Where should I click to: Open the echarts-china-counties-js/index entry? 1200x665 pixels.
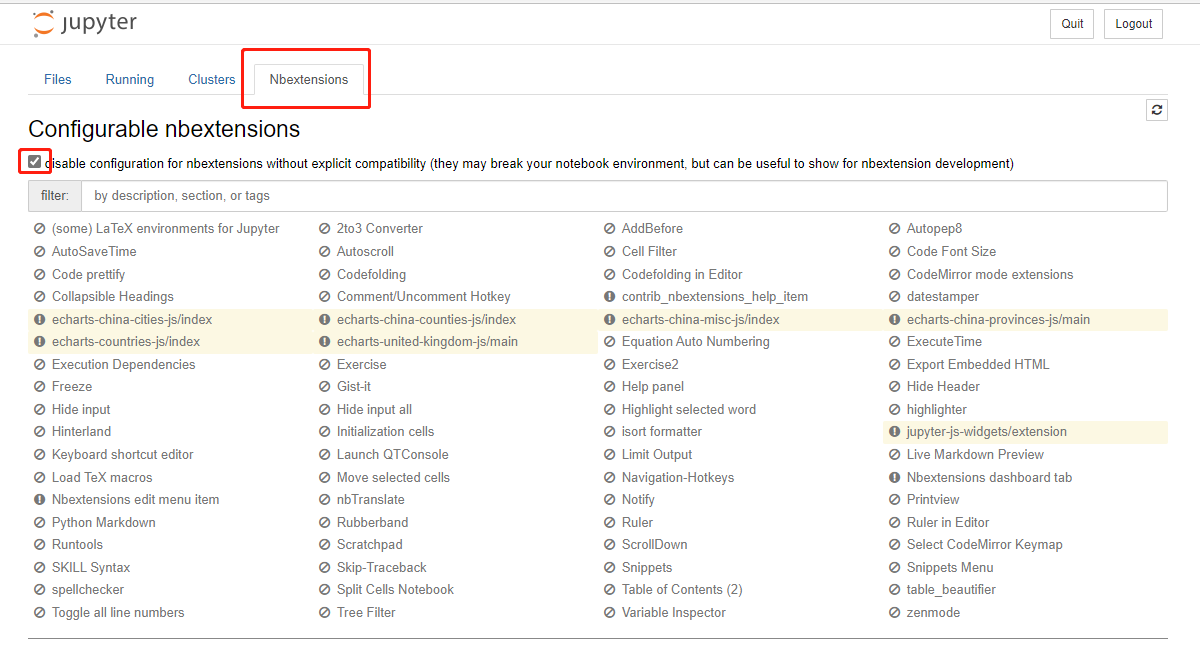(427, 320)
